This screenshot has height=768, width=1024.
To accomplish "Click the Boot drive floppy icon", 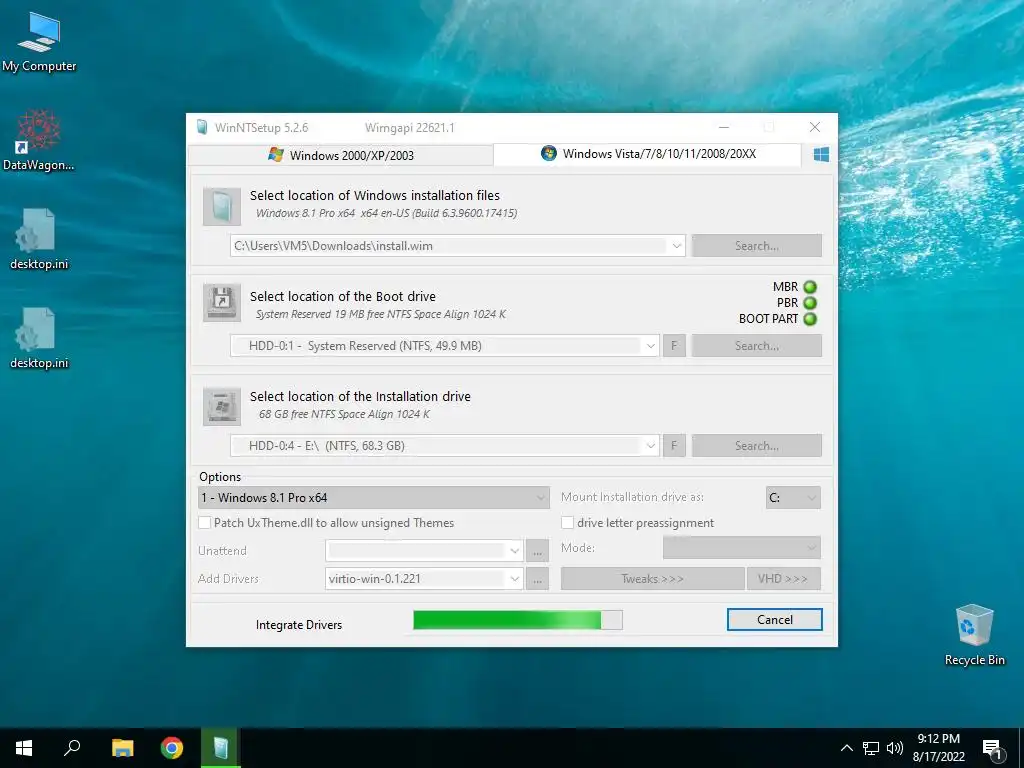I will coord(221,302).
